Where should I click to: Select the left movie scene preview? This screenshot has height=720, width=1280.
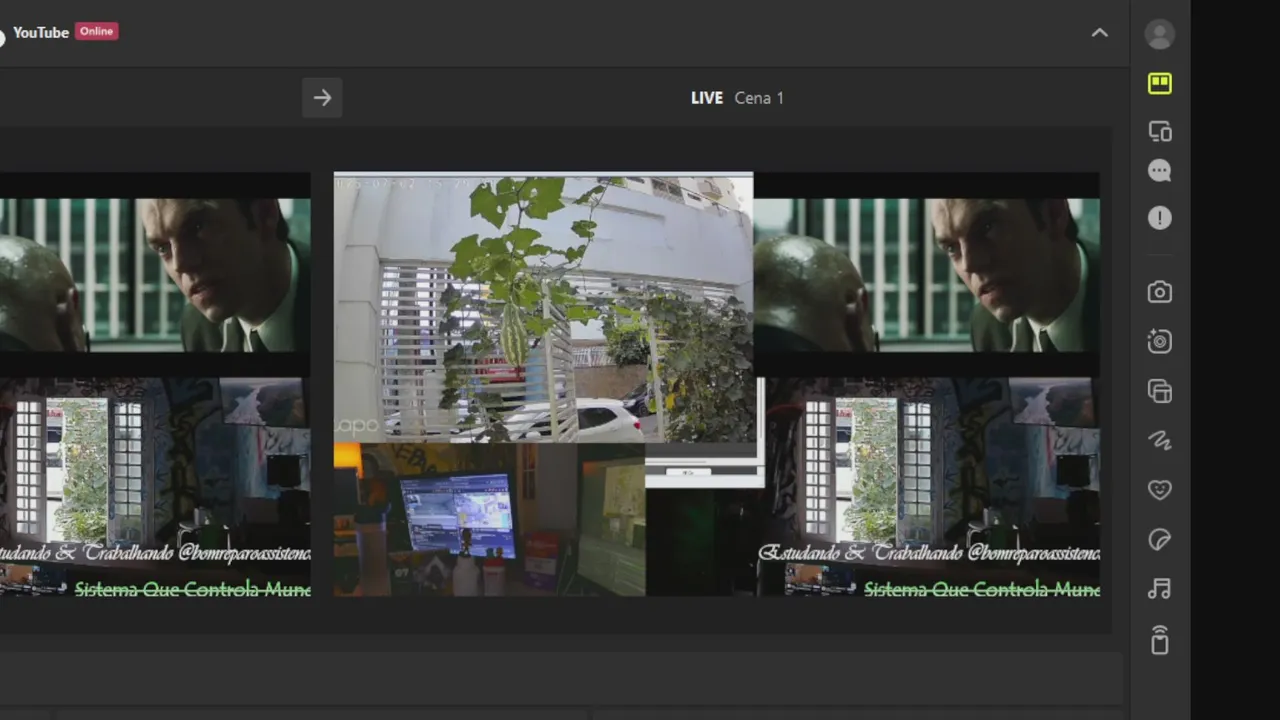point(155,275)
